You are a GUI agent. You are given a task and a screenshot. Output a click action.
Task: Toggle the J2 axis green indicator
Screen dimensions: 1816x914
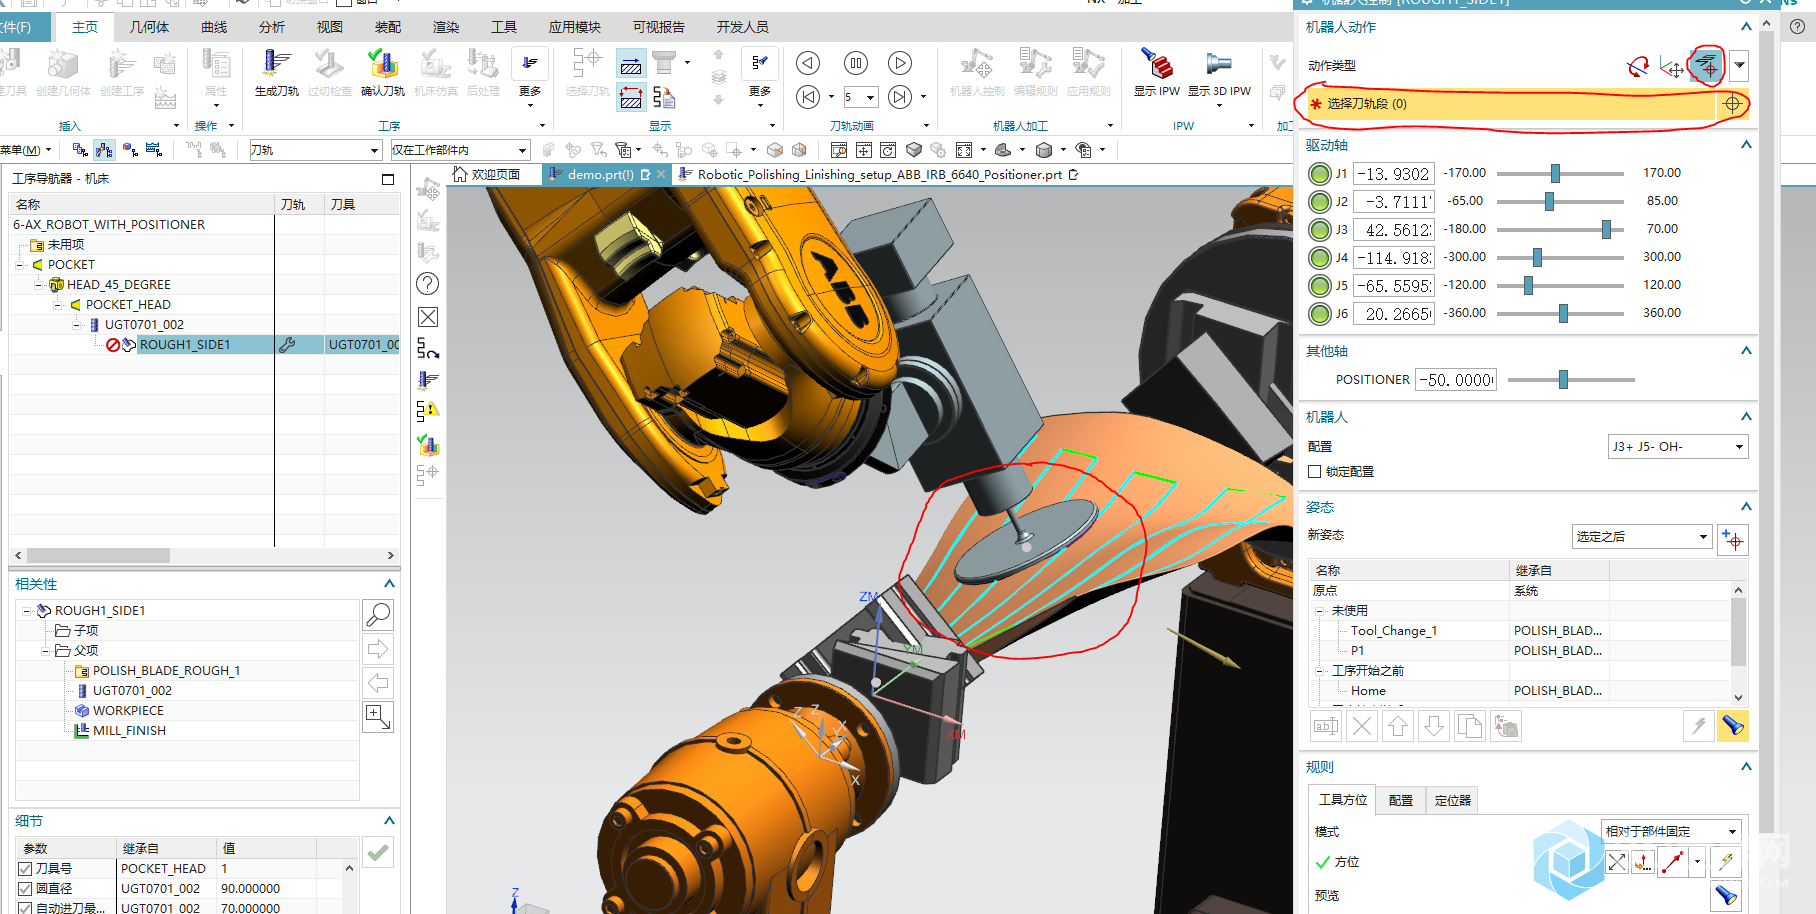(x=1320, y=202)
